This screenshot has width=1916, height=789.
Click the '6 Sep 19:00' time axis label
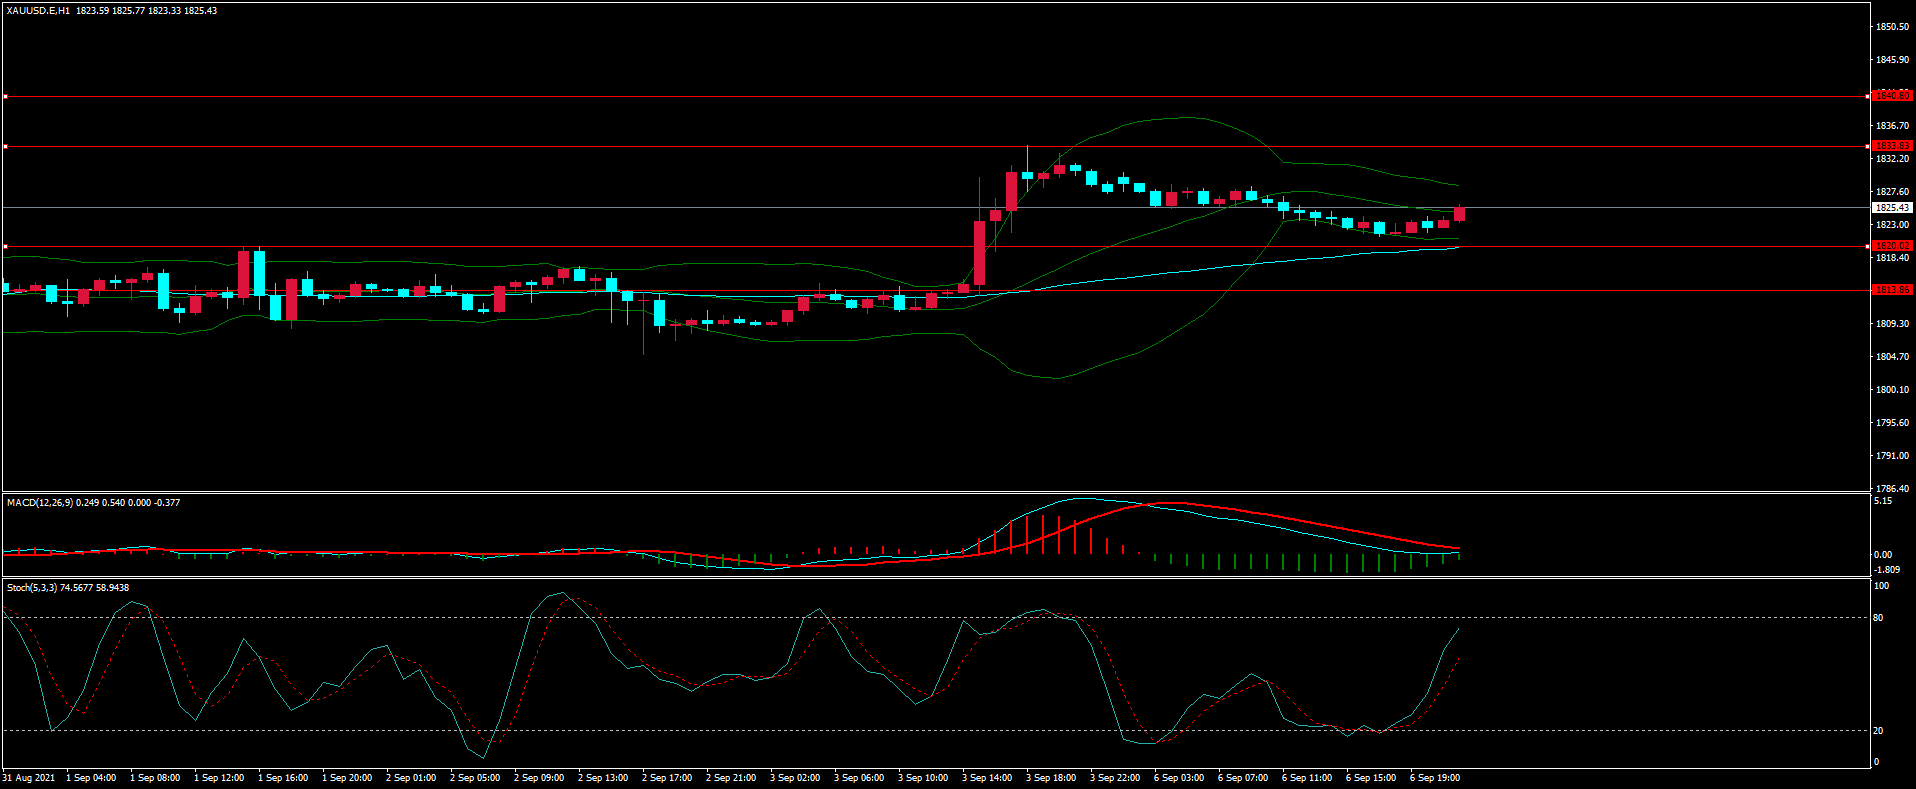click(x=1435, y=778)
